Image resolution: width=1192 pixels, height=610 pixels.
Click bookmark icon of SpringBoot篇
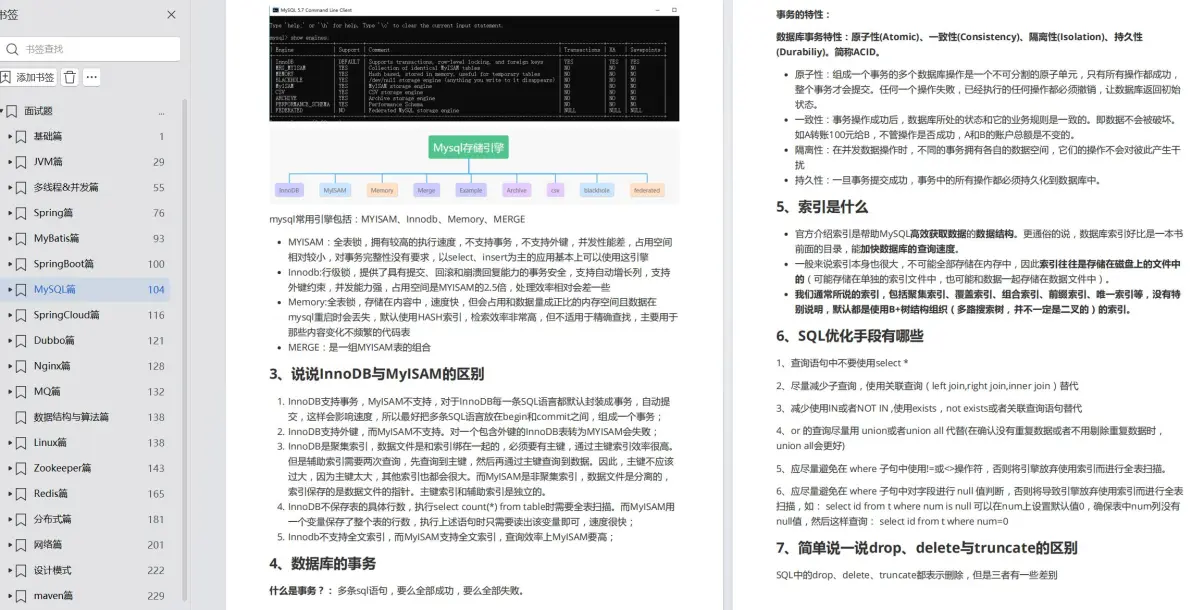point(21,264)
